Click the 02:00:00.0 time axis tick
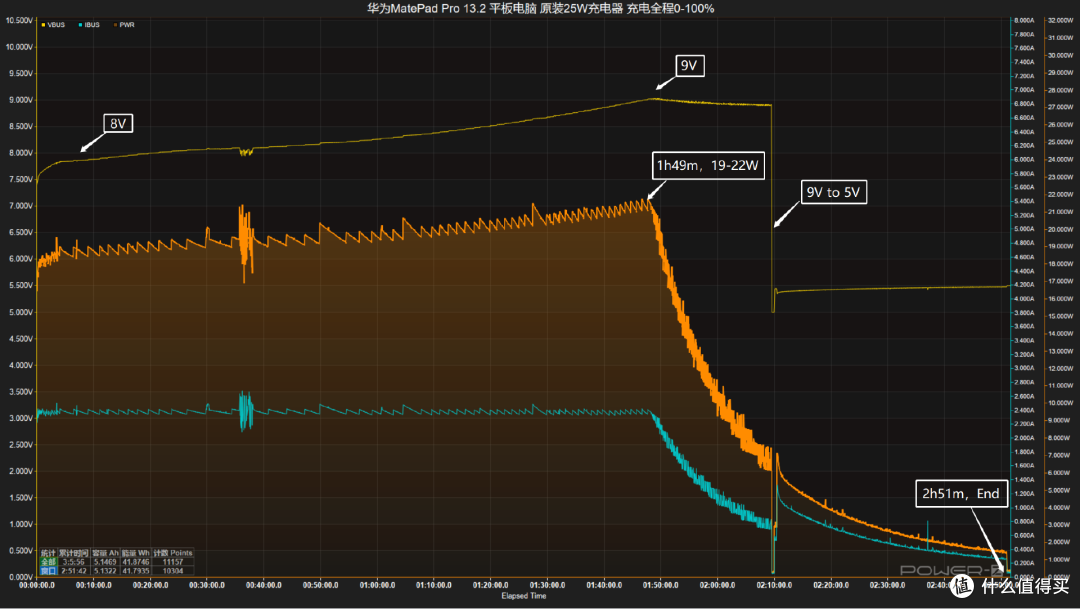Viewport: 1080px width, 609px height. click(x=717, y=585)
